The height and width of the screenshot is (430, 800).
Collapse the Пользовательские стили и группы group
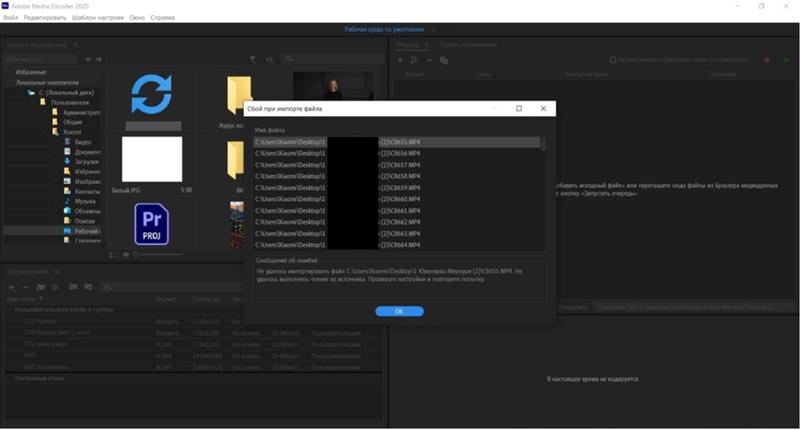(x=9, y=310)
